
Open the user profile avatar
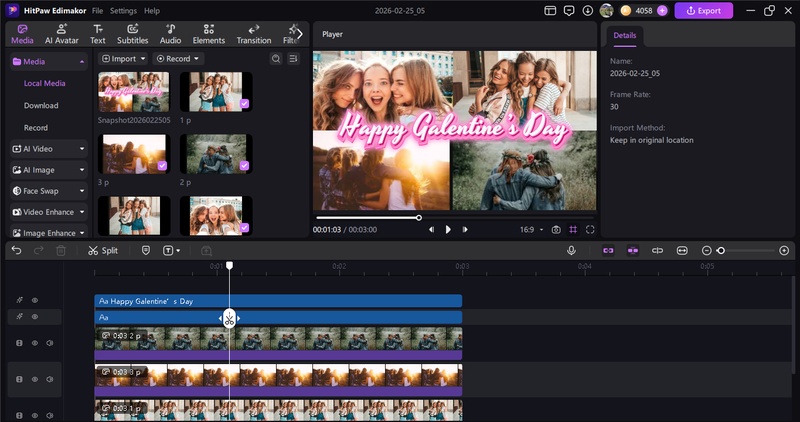click(606, 10)
